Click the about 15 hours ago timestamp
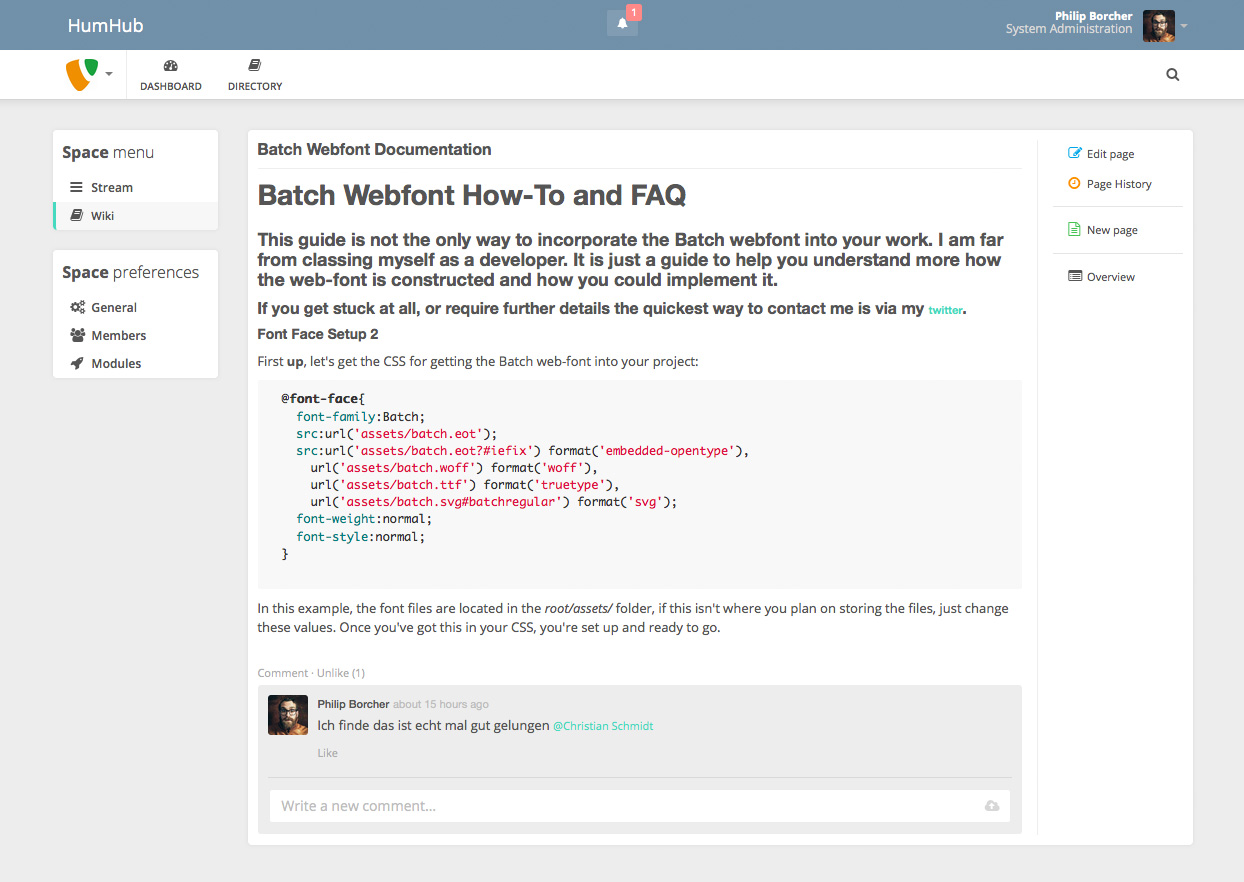The width and height of the screenshot is (1244, 882). tap(441, 704)
